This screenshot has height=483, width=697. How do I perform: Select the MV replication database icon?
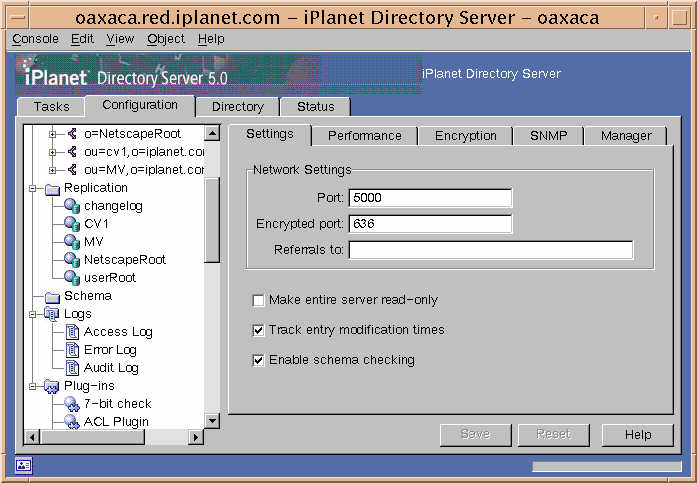(x=72, y=242)
